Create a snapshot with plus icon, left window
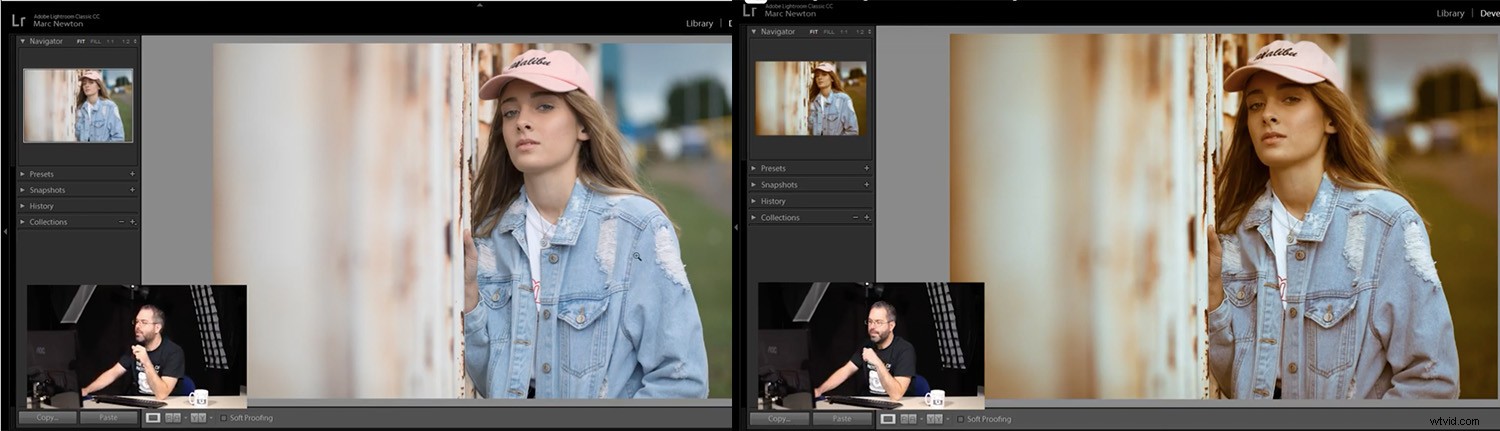This screenshot has width=1500, height=431. pyautogui.click(x=132, y=190)
